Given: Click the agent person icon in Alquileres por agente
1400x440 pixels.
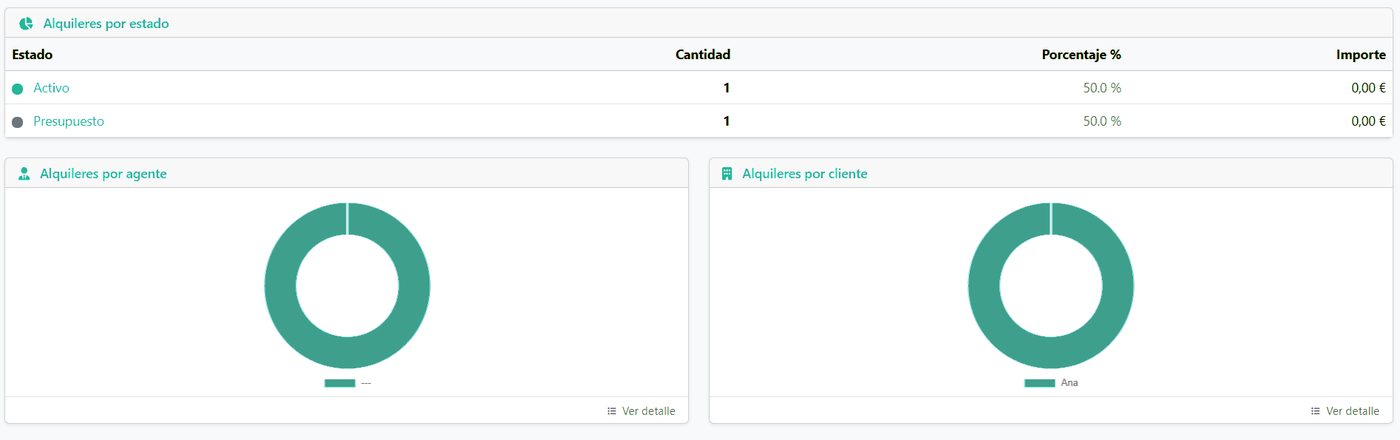Looking at the screenshot, I should point(24,174).
